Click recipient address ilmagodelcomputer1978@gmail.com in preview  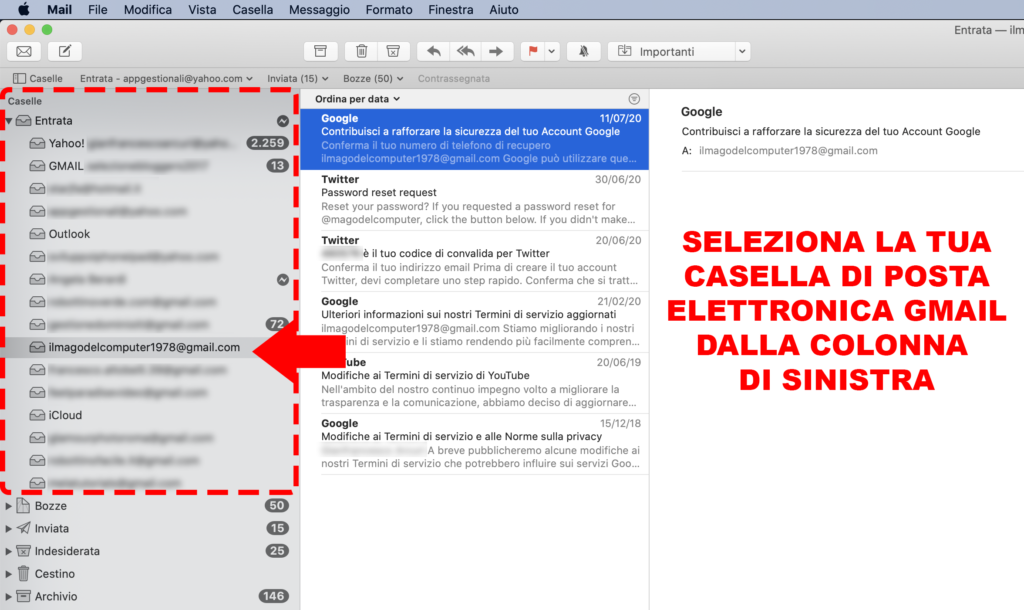click(788, 151)
